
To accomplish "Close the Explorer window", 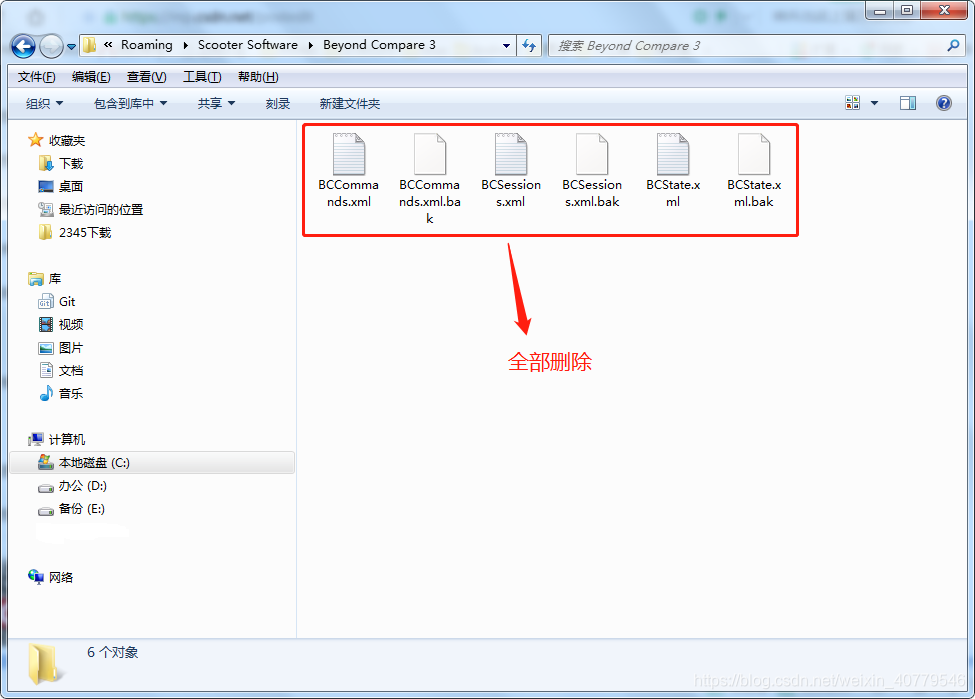I will [944, 11].
